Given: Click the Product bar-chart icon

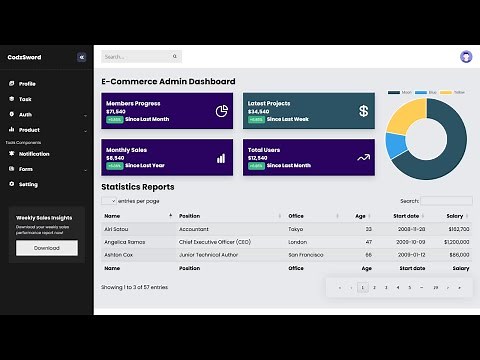Looking at the screenshot, I should coord(12,129).
